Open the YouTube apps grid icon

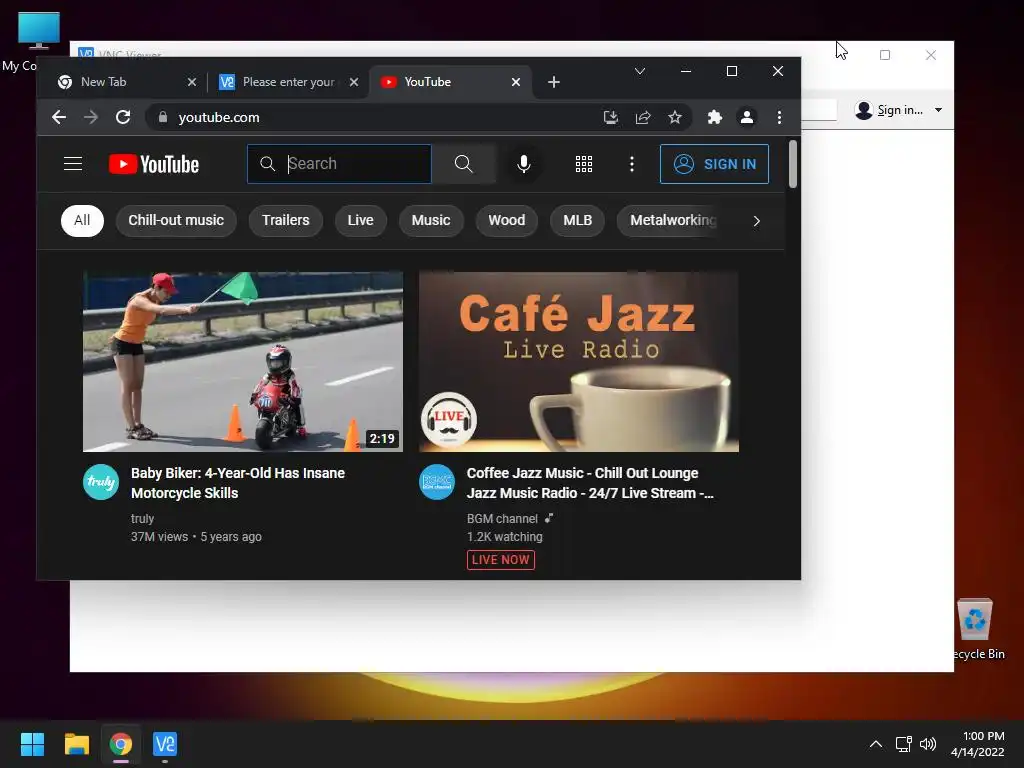(584, 164)
